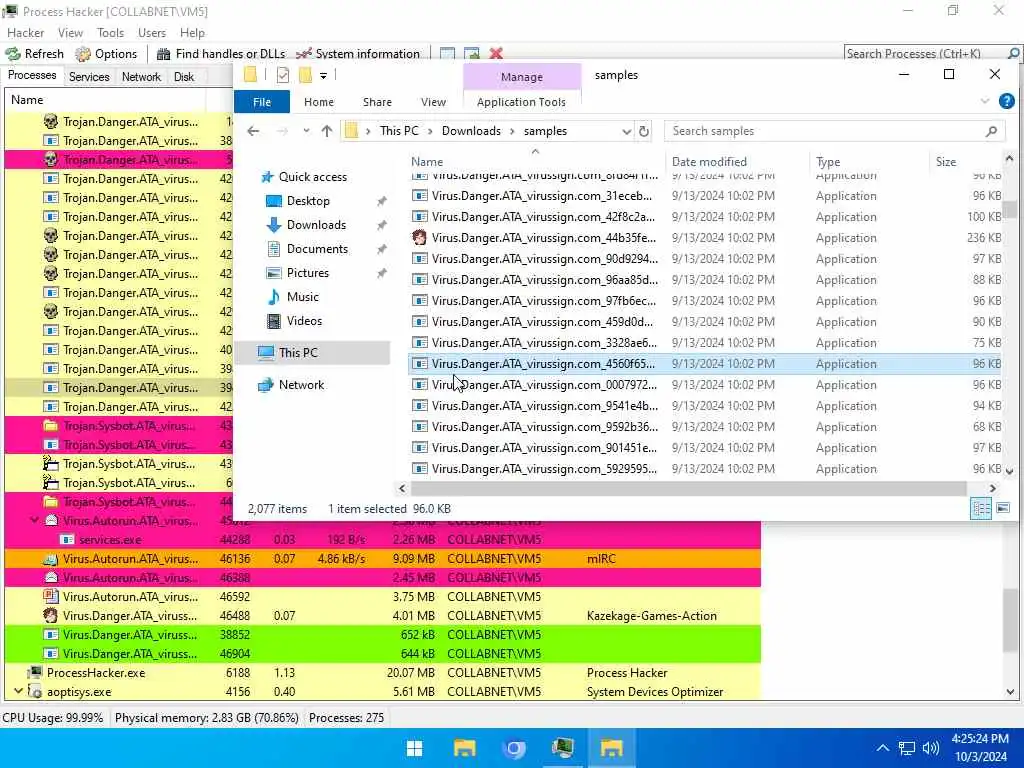Click This PC in the address breadcrumb
Screen dimensions: 1024x768
[399, 131]
